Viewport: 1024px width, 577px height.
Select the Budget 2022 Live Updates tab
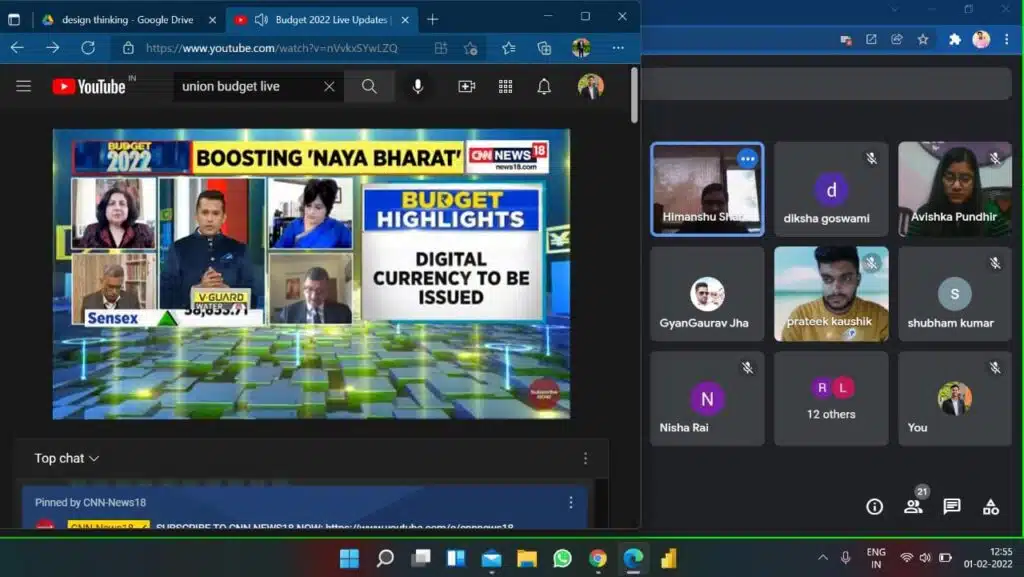tap(320, 19)
